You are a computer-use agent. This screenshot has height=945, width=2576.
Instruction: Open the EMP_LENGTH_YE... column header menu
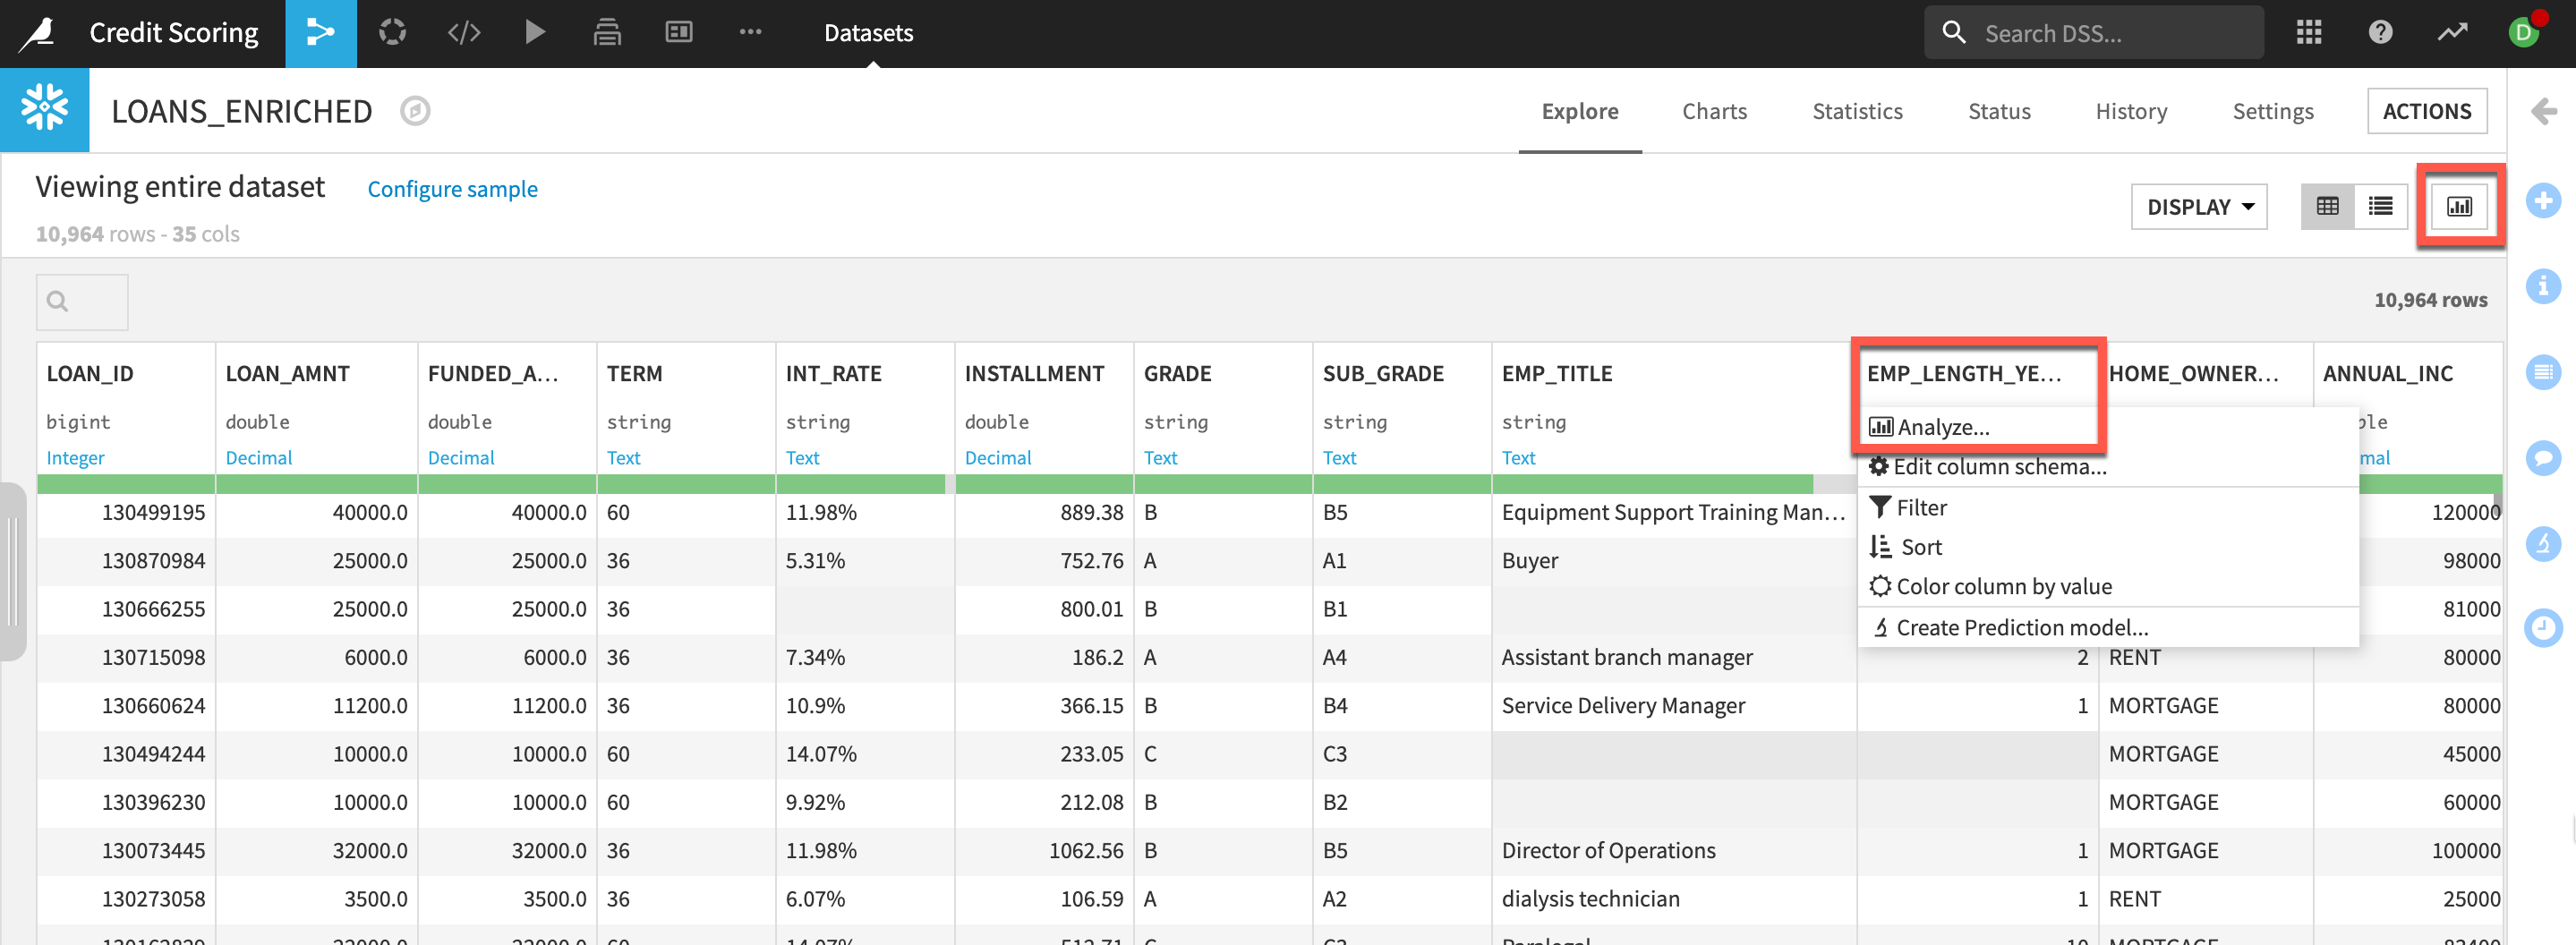(x=1964, y=374)
